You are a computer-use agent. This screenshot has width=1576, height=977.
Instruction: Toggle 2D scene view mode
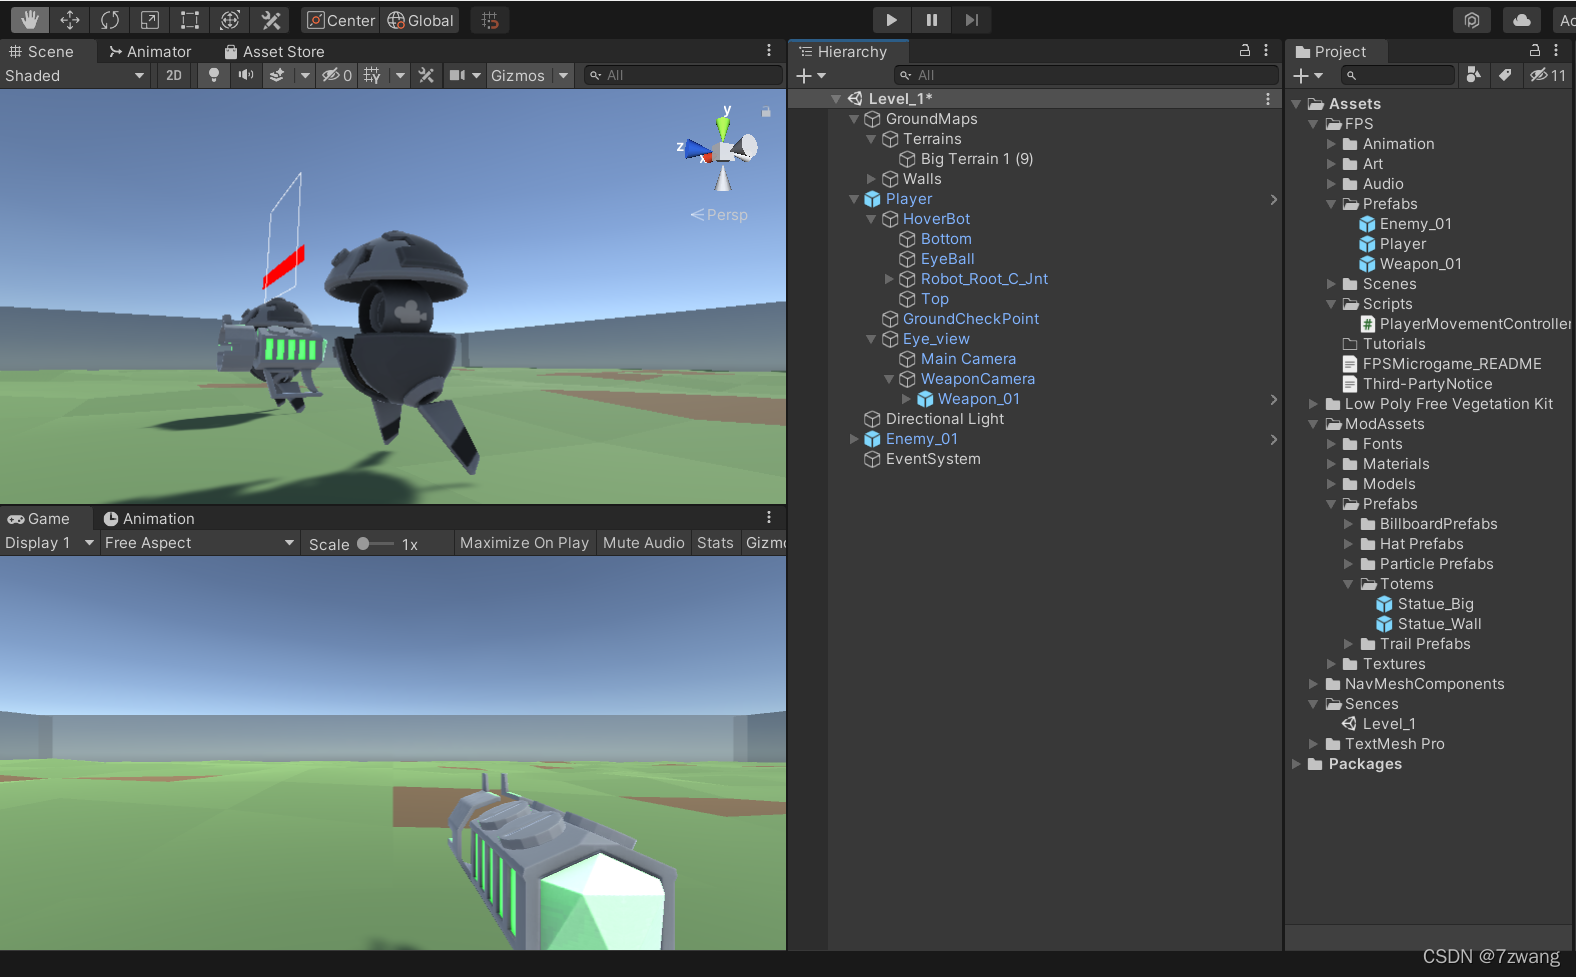click(x=174, y=75)
